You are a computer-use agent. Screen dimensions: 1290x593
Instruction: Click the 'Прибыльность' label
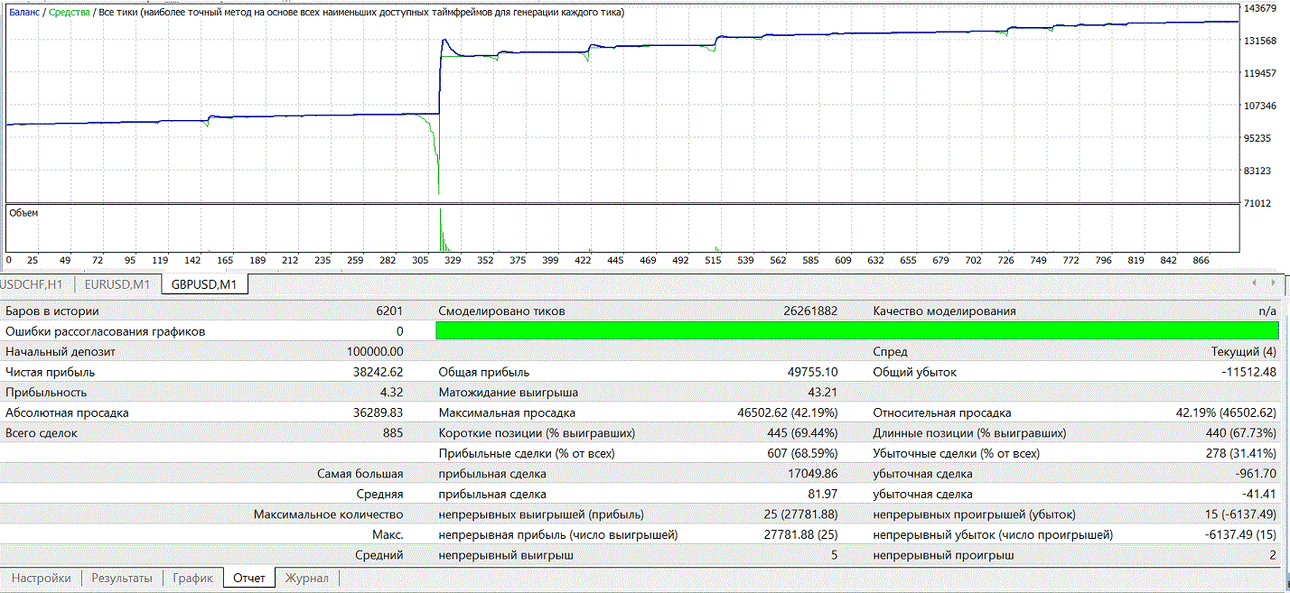(46, 392)
